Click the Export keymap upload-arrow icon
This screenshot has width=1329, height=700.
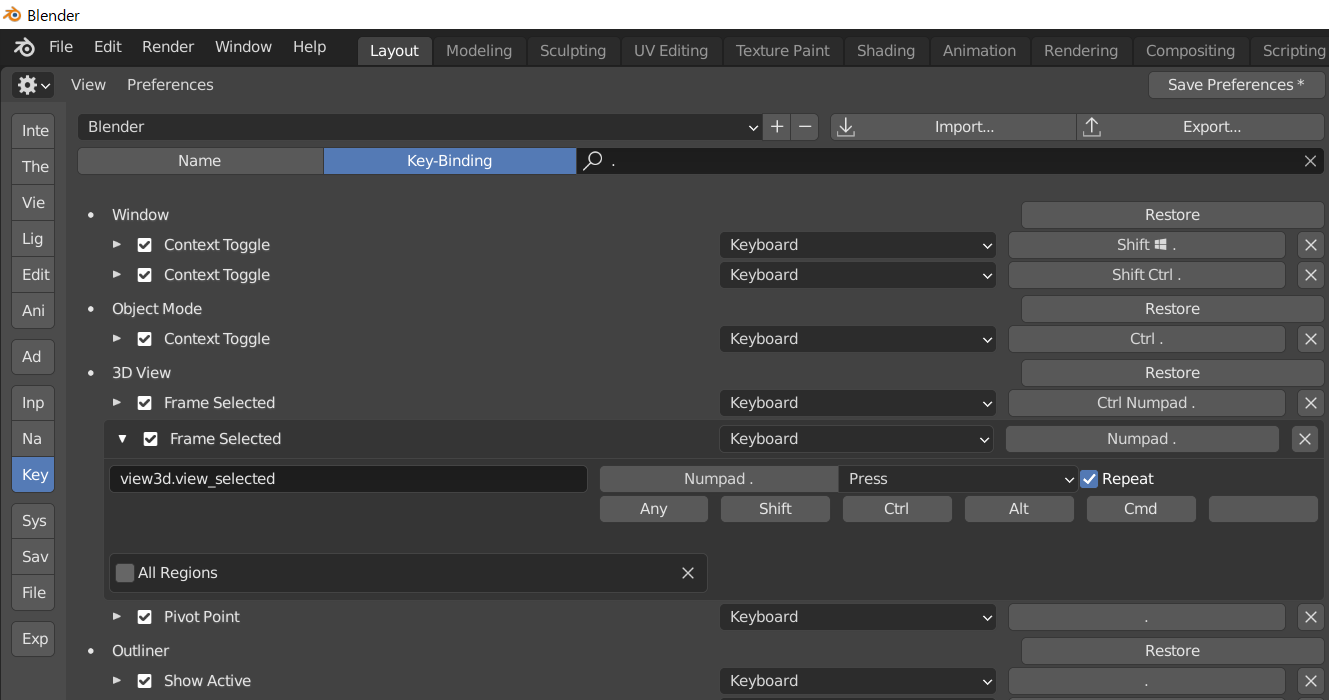click(x=1091, y=127)
